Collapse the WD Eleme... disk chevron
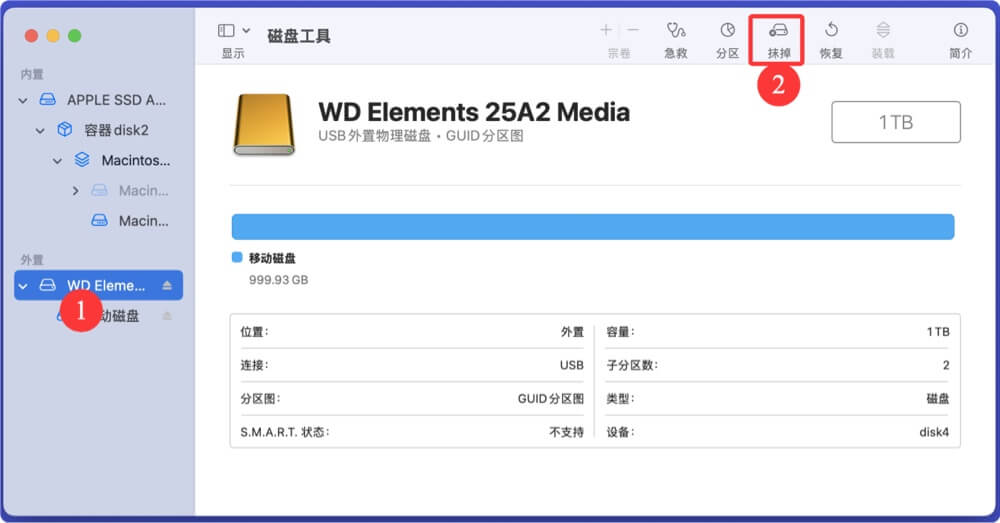 [x=23, y=286]
